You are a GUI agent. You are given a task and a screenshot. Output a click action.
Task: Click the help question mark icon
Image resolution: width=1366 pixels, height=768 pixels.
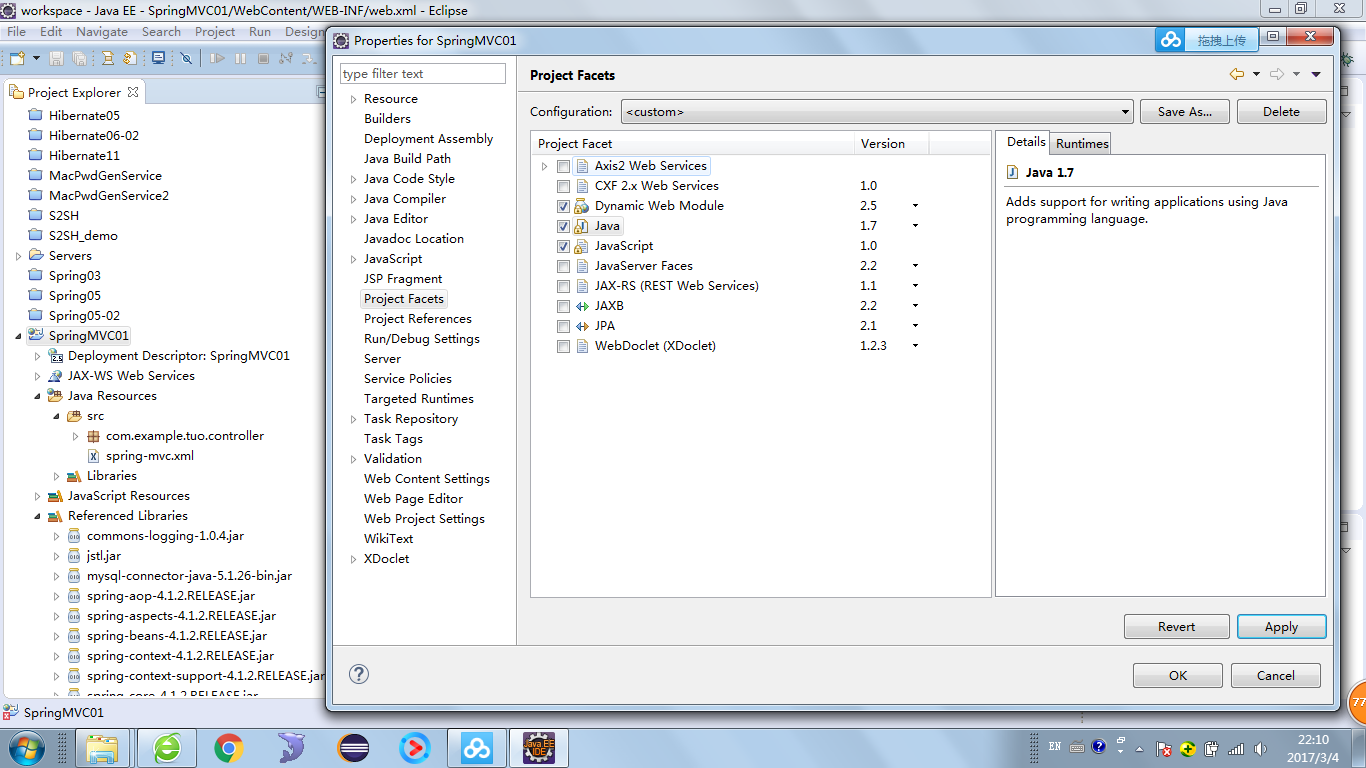tap(359, 674)
